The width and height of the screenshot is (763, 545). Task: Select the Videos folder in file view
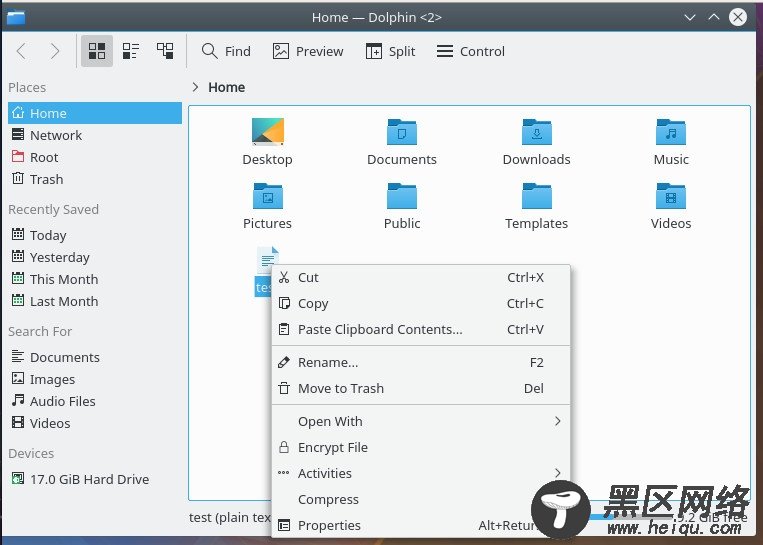coord(671,196)
